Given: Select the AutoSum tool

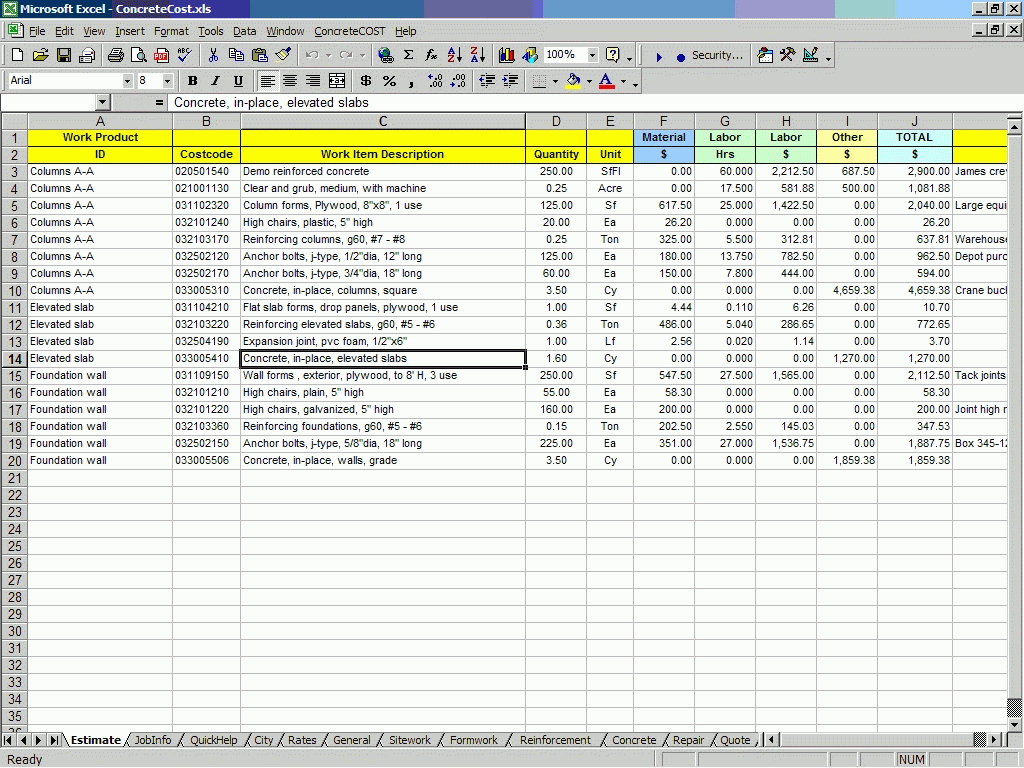Looking at the screenshot, I should pos(407,55).
